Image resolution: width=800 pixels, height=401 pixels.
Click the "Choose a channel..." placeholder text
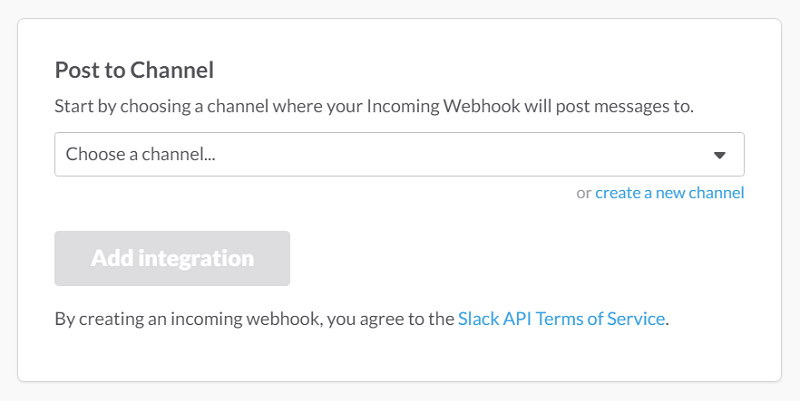point(140,154)
